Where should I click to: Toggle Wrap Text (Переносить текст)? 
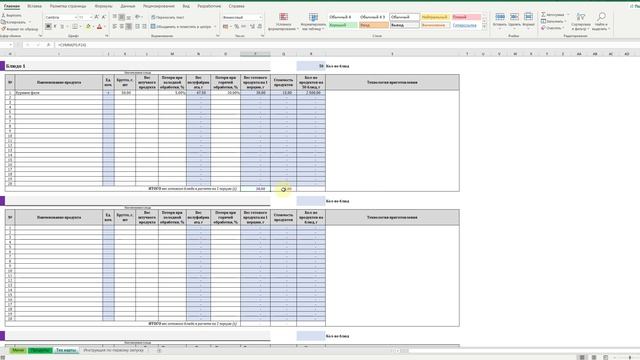(167, 17)
